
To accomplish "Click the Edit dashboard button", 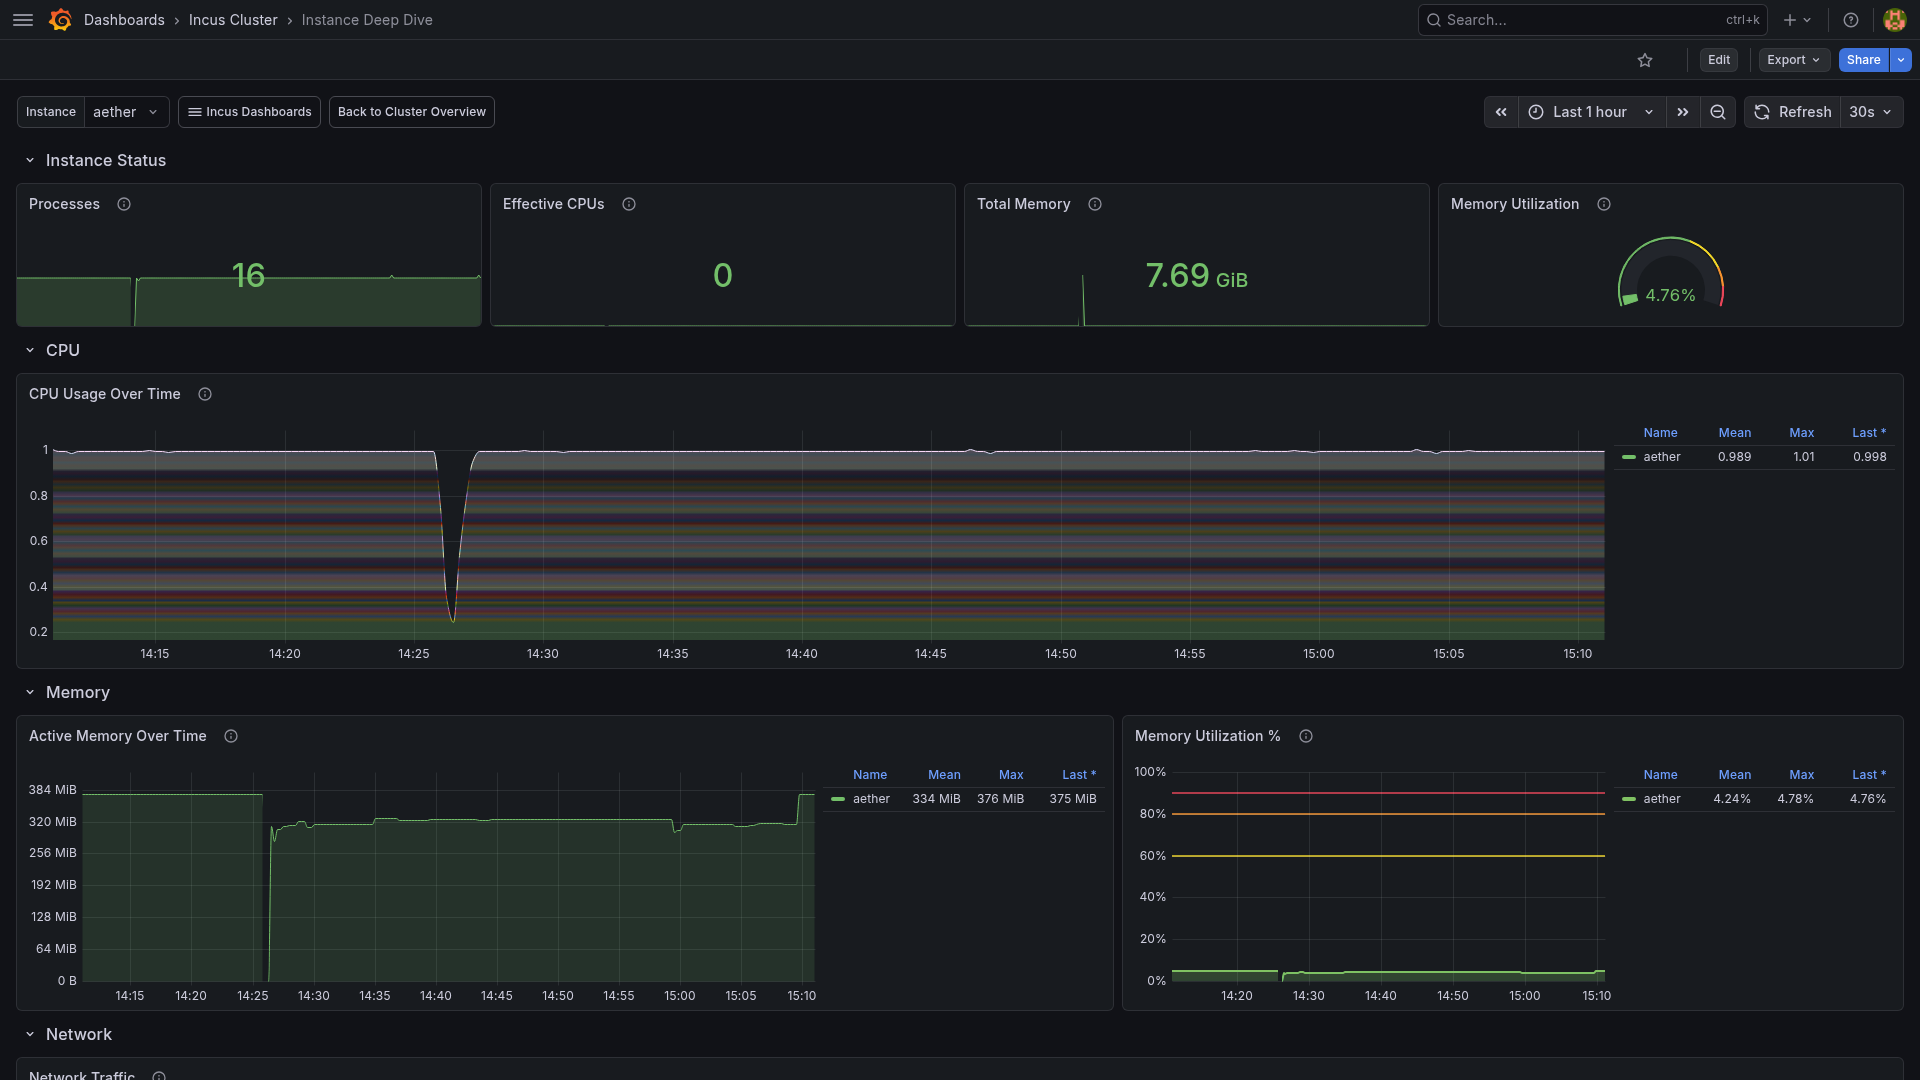I will 1719,60.
